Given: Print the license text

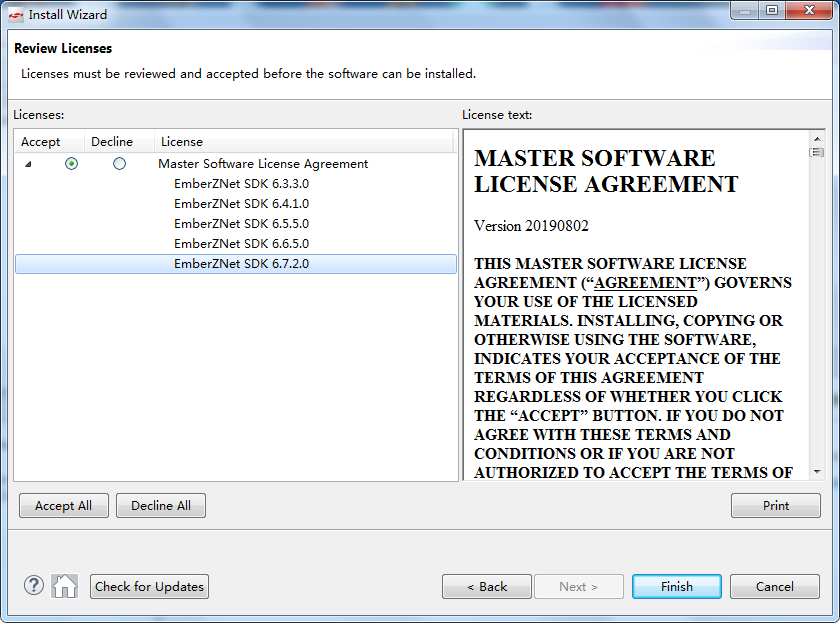Looking at the screenshot, I should click(x=776, y=506).
